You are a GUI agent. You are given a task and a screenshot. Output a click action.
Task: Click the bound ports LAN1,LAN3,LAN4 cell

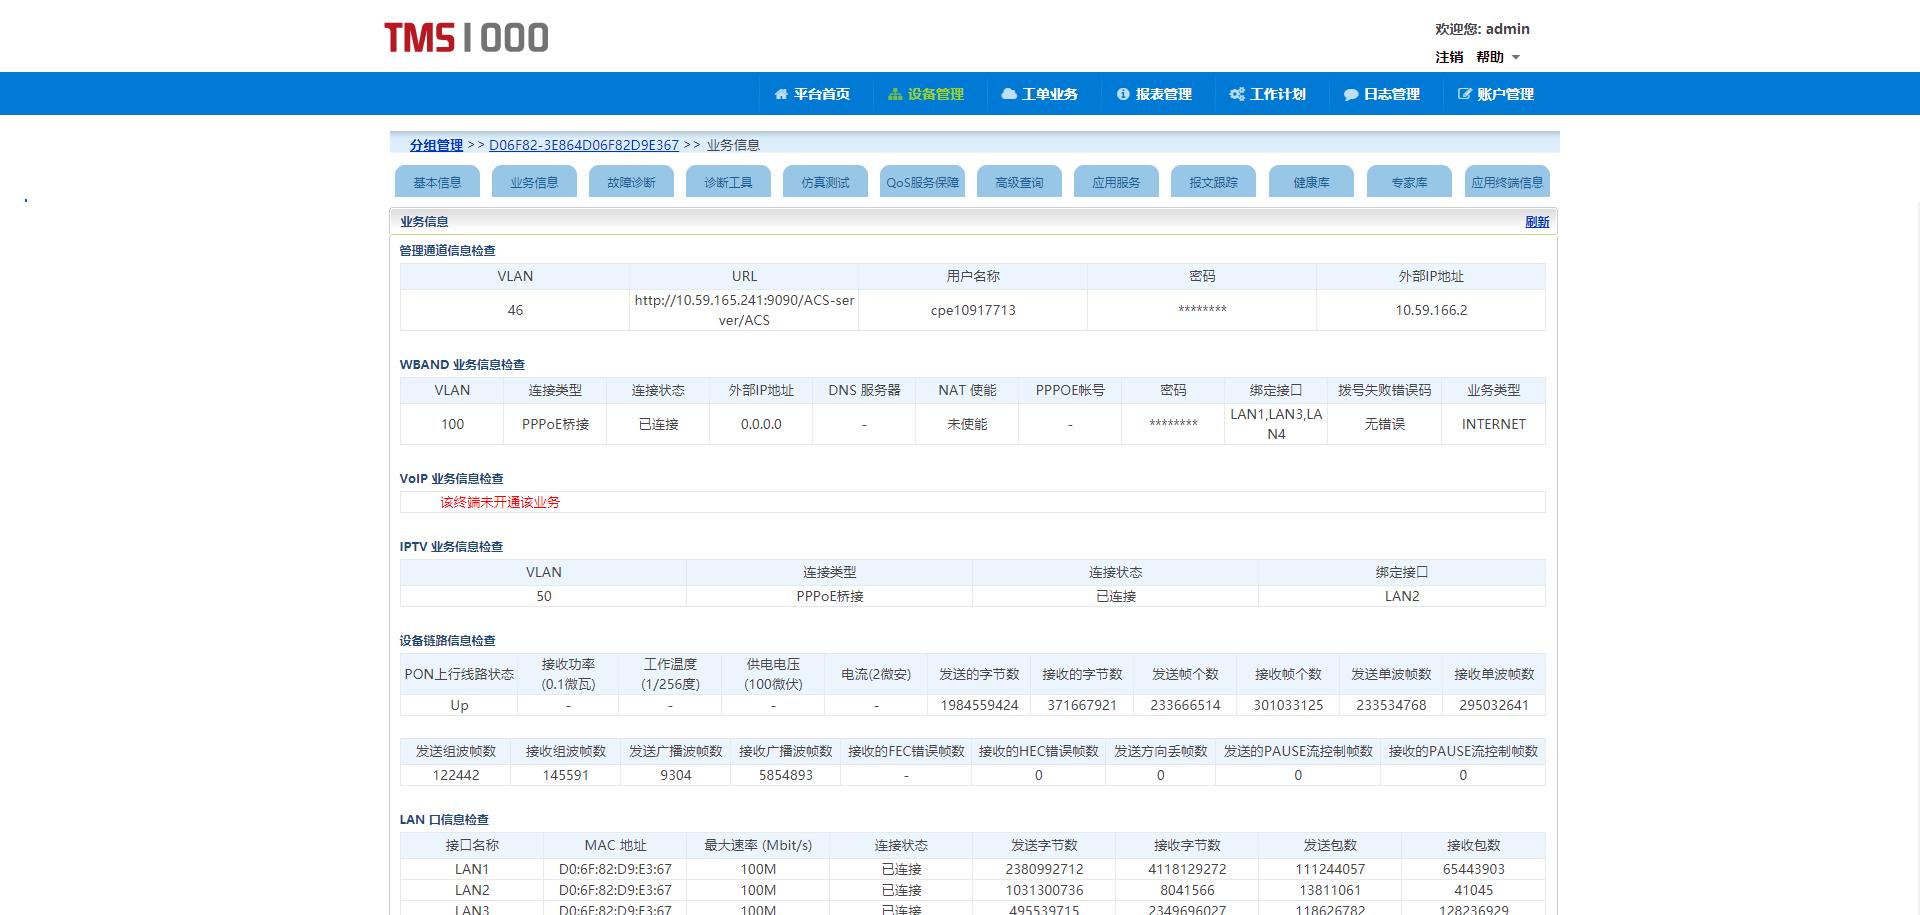[1276, 424]
